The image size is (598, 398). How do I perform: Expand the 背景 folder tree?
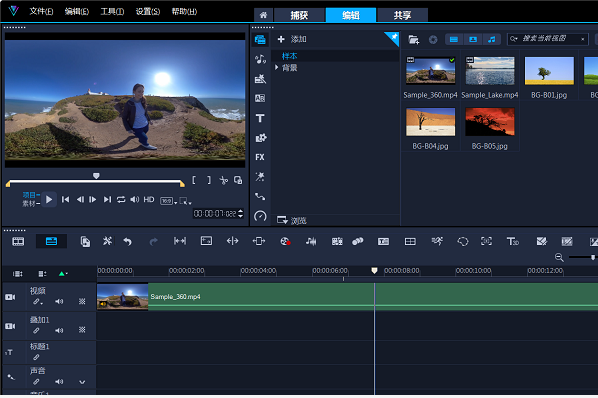click(276, 67)
